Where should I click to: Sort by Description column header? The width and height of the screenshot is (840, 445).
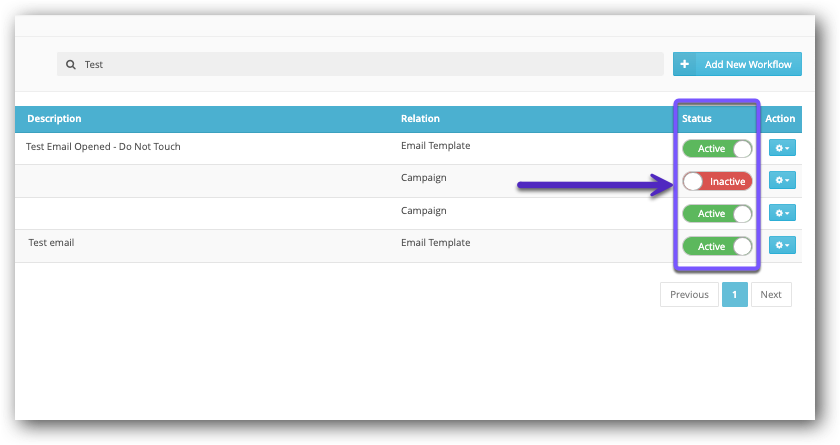point(54,118)
